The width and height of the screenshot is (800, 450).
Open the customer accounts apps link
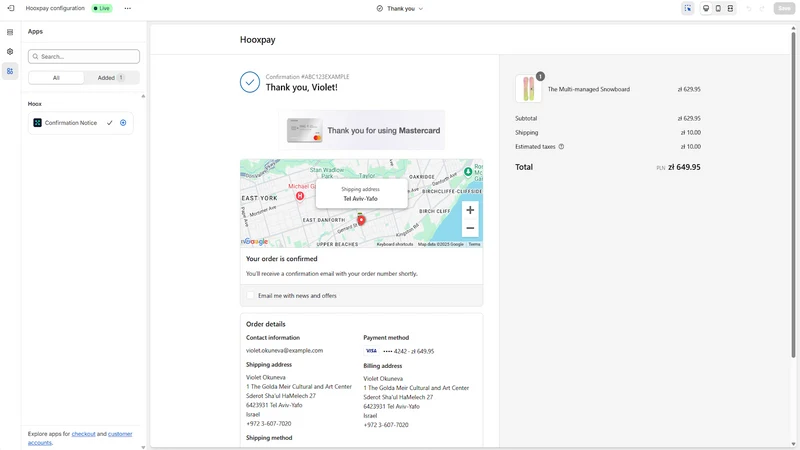pos(80,438)
